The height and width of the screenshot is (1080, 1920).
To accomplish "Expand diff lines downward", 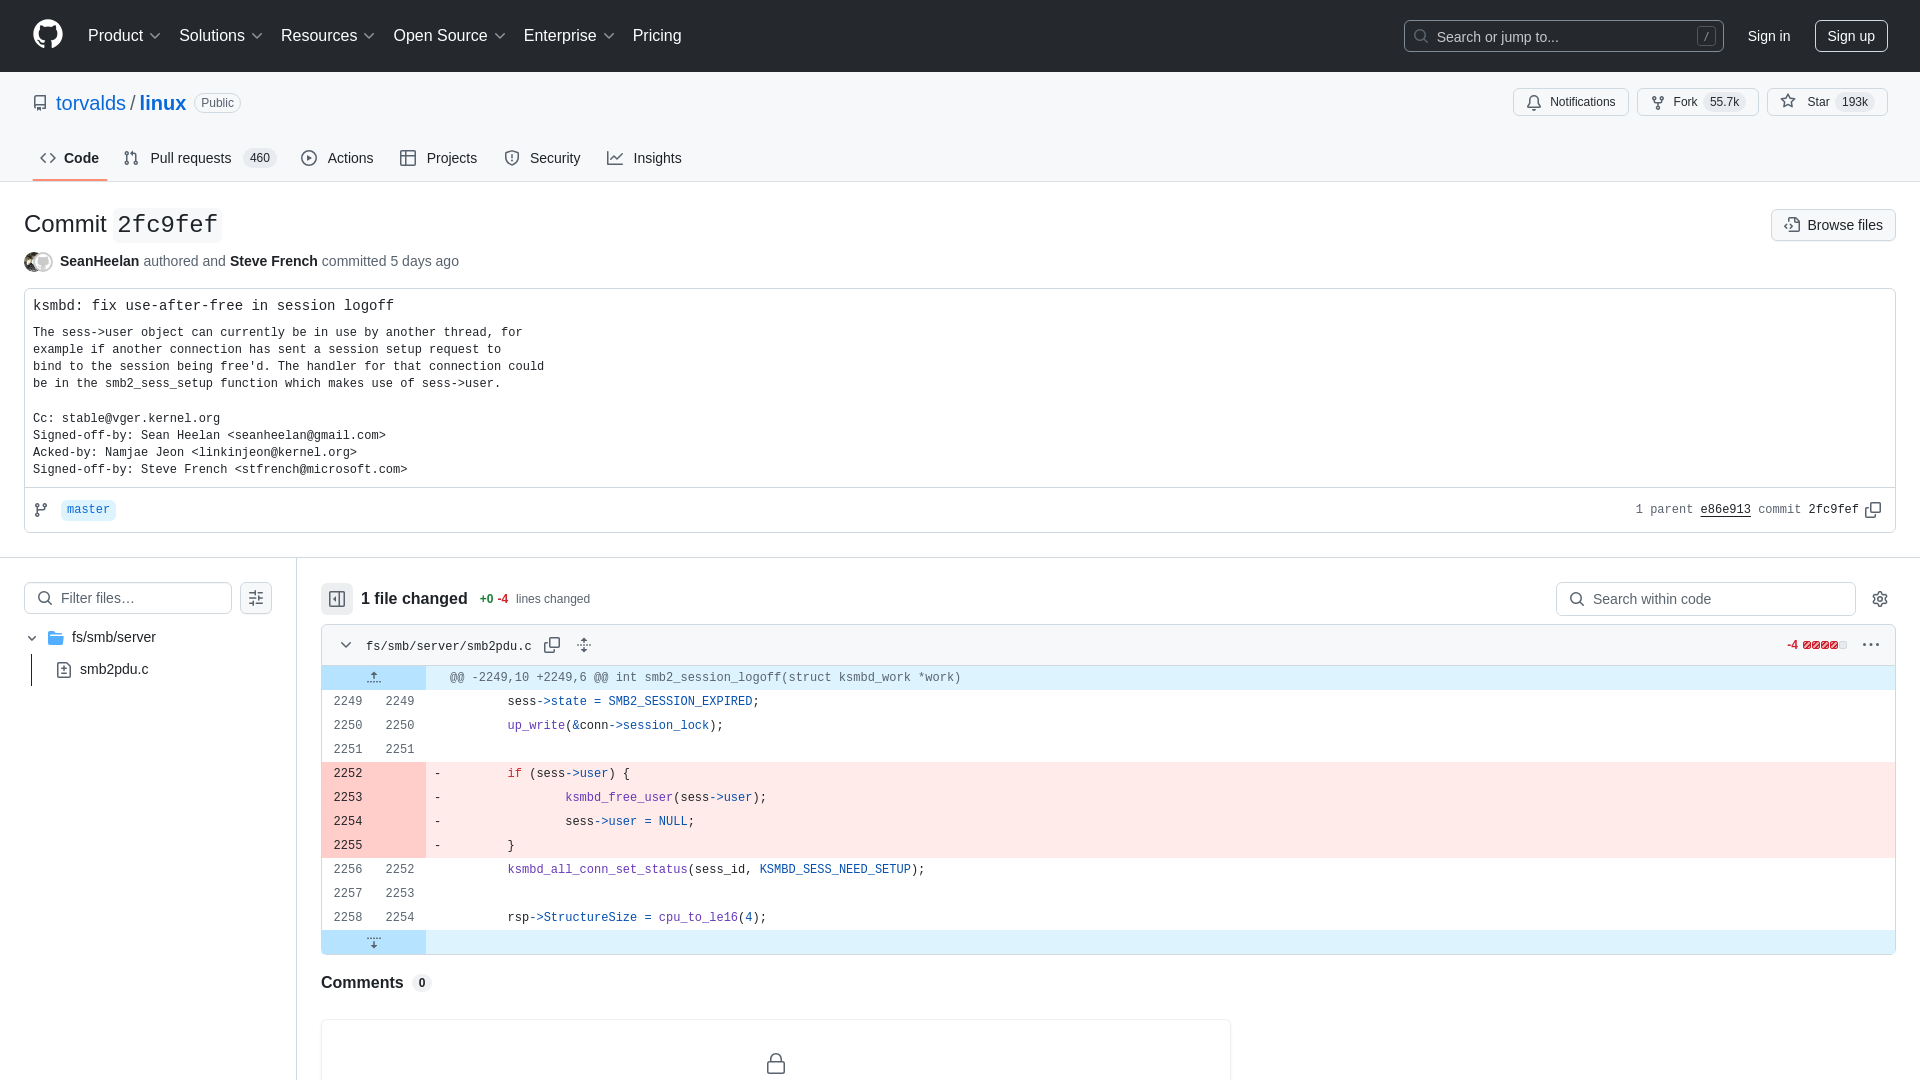I will point(374,942).
